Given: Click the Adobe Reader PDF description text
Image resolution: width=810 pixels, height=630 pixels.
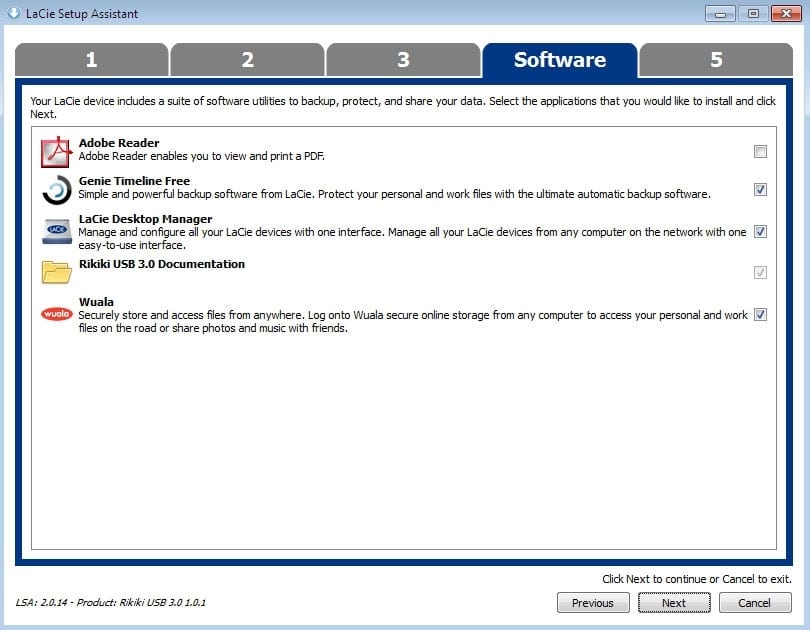Looking at the screenshot, I should [201, 156].
